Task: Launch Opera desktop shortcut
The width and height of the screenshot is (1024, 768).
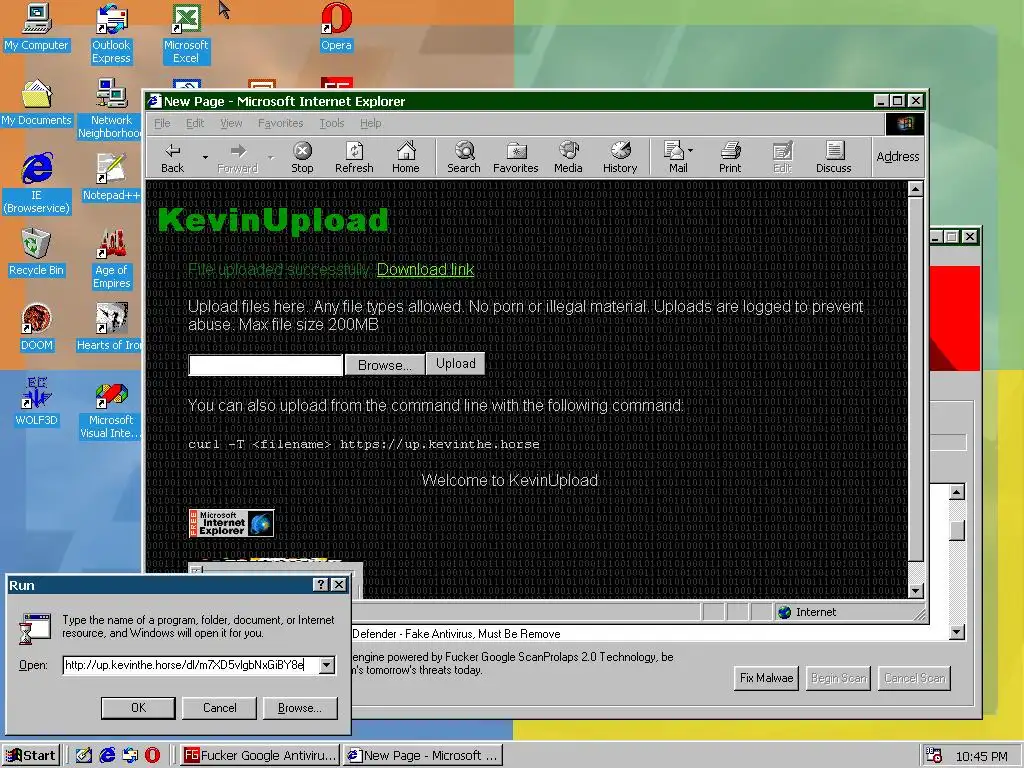Action: (x=336, y=27)
